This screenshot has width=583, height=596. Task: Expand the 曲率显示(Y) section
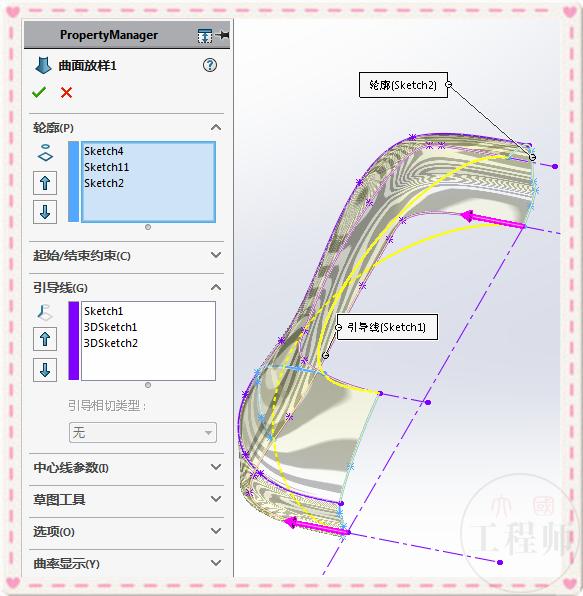(x=216, y=563)
